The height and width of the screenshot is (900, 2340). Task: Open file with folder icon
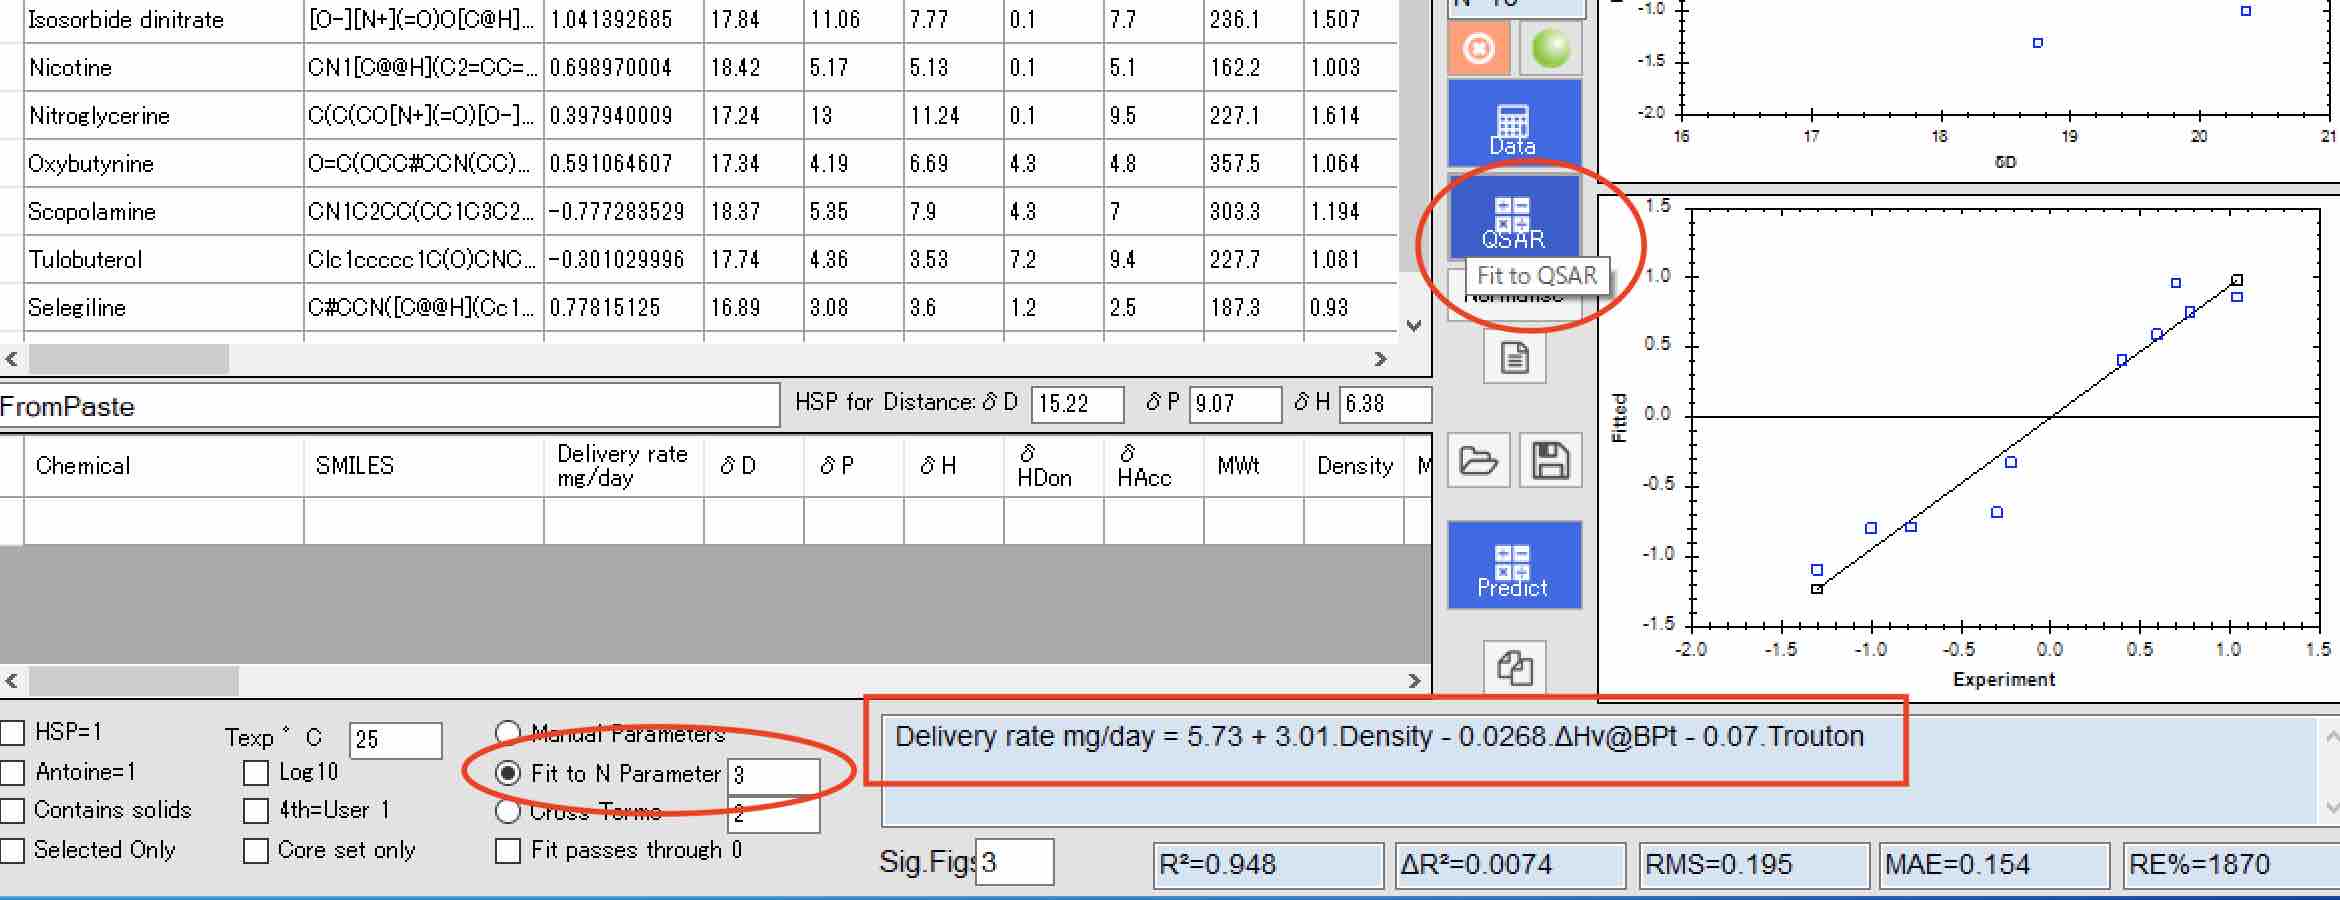(x=1479, y=460)
